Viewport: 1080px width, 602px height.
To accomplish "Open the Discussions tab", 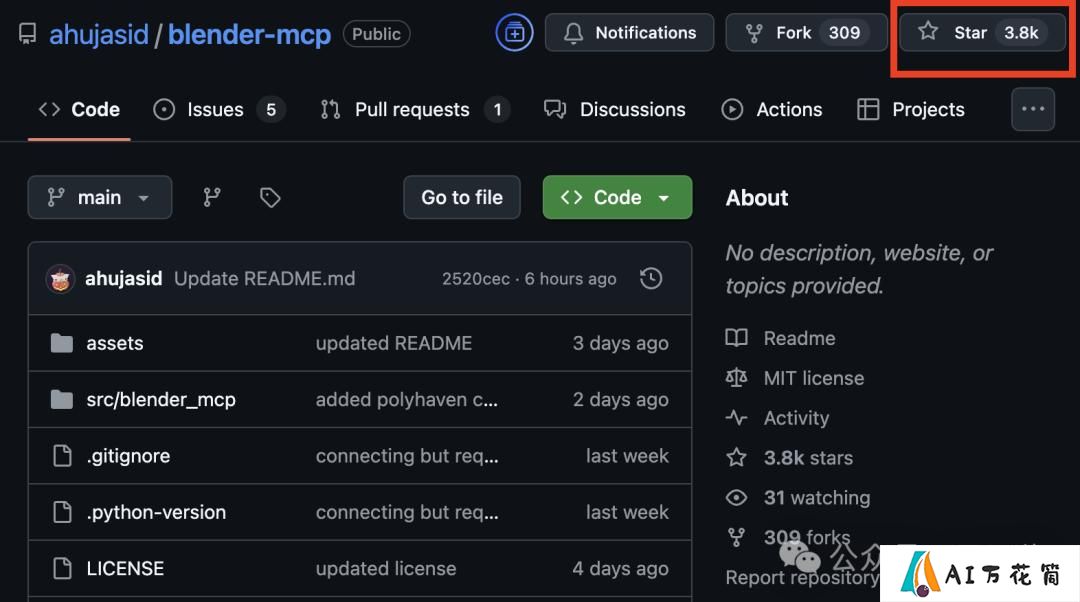I will (614, 110).
